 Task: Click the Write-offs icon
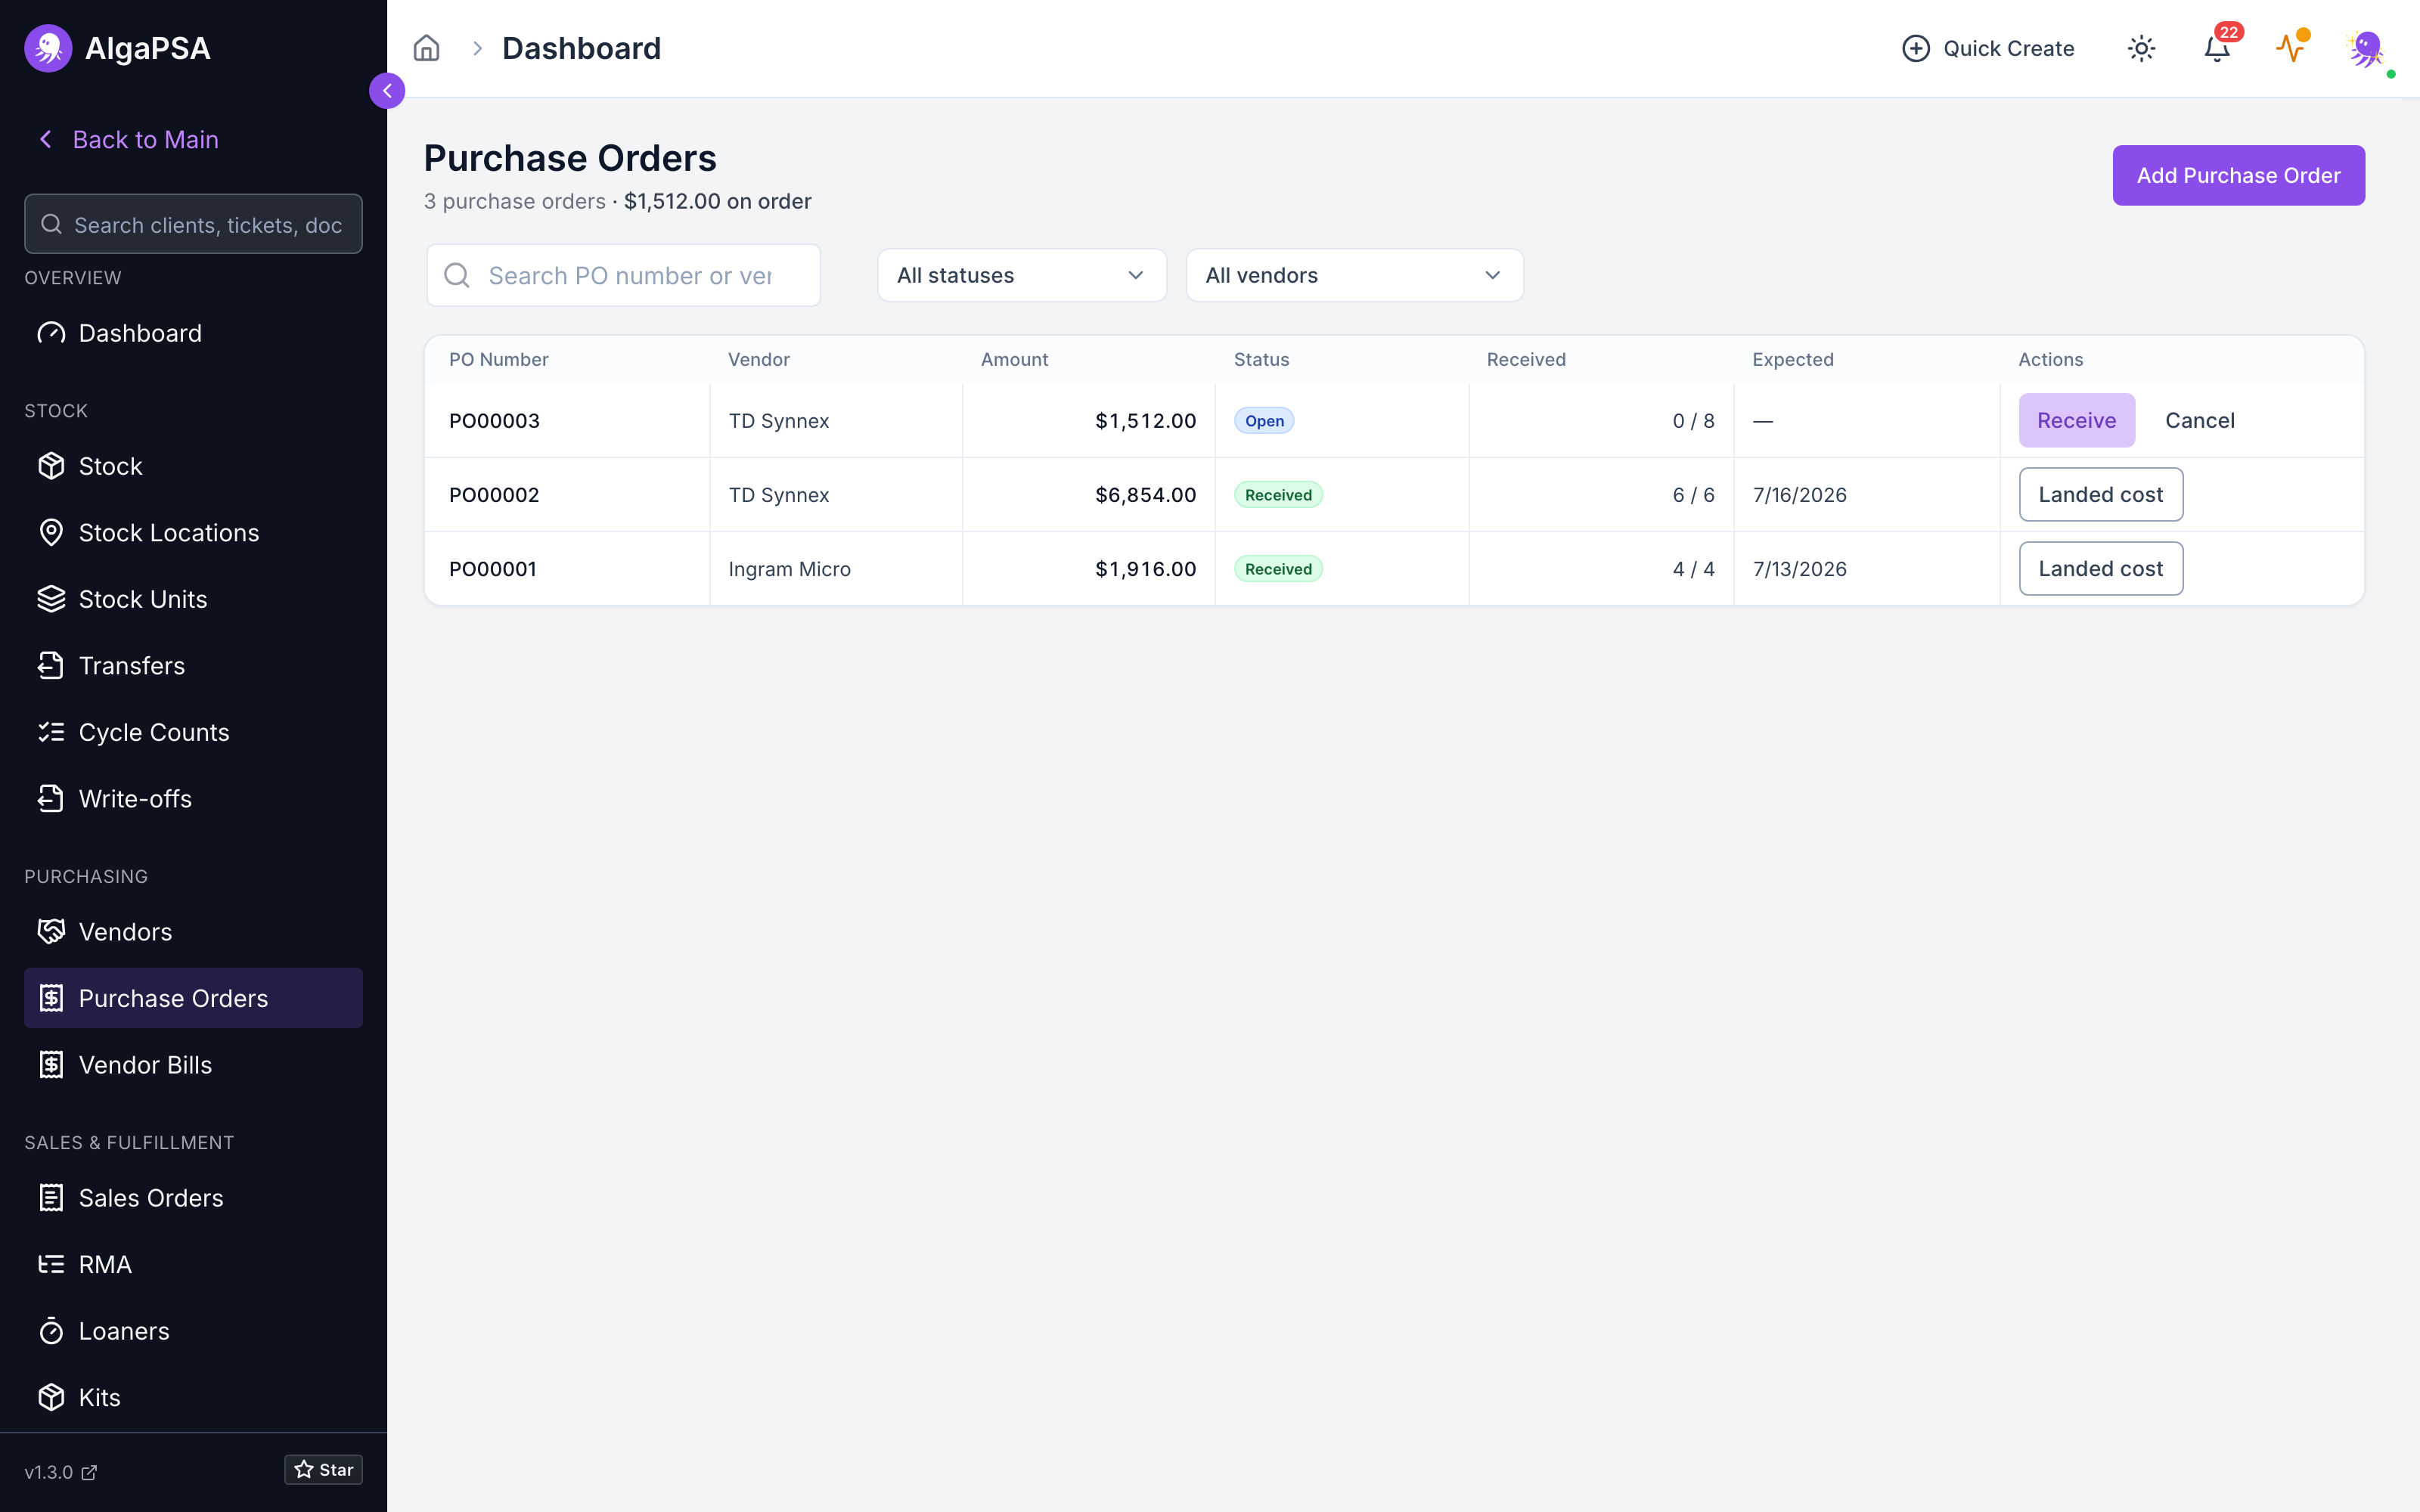tap(51, 799)
